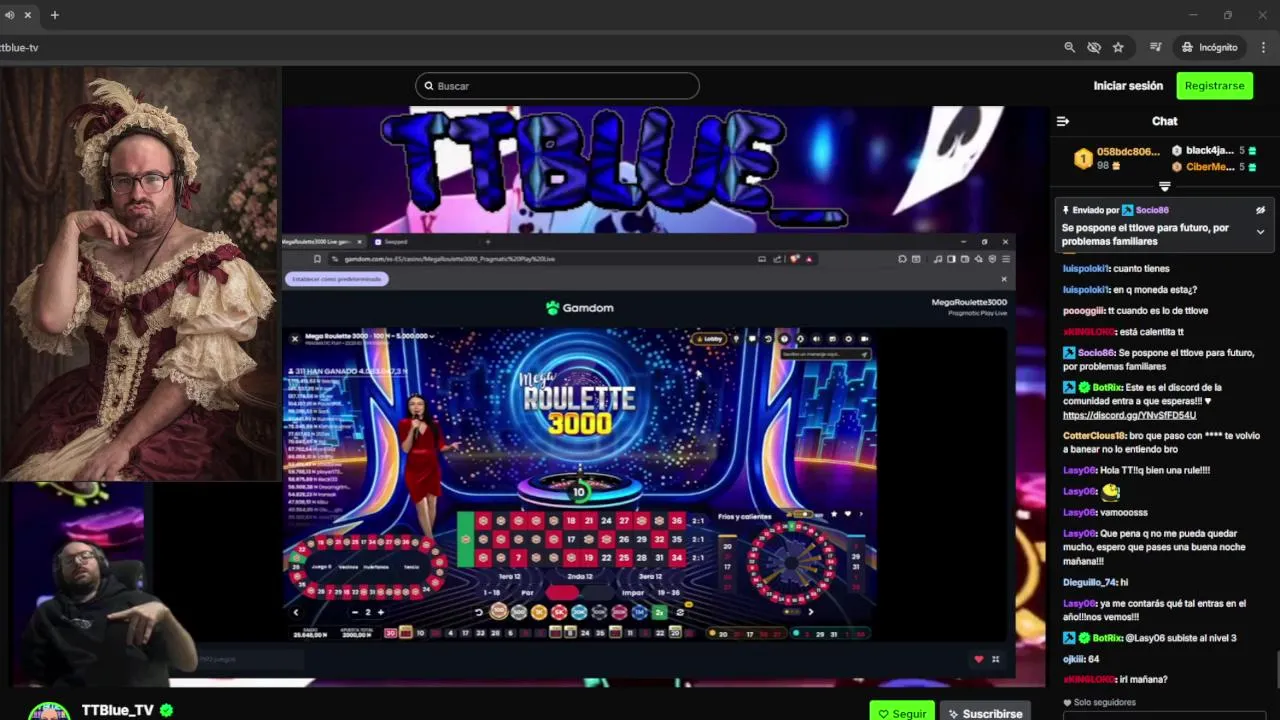This screenshot has height=720, width=1280.
Task: Click the x2 double-bet chip button
Action: click(660, 612)
